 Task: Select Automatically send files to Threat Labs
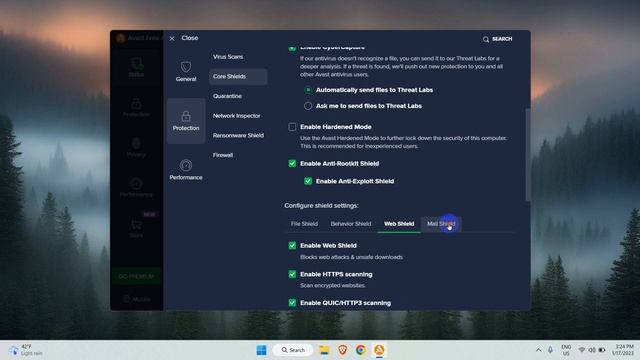click(308, 90)
